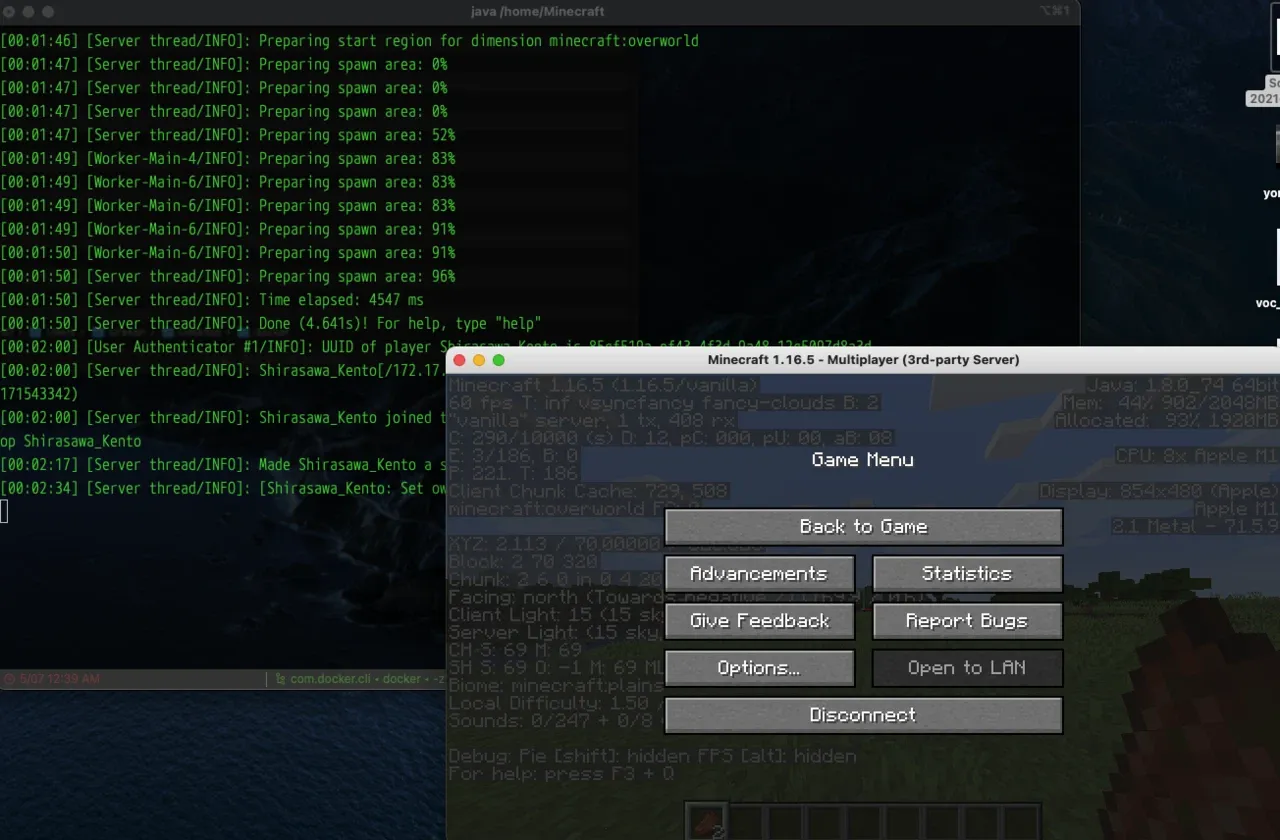Maximize the Minecraft window with green button
The width and height of the screenshot is (1280, 840).
tap(499, 360)
